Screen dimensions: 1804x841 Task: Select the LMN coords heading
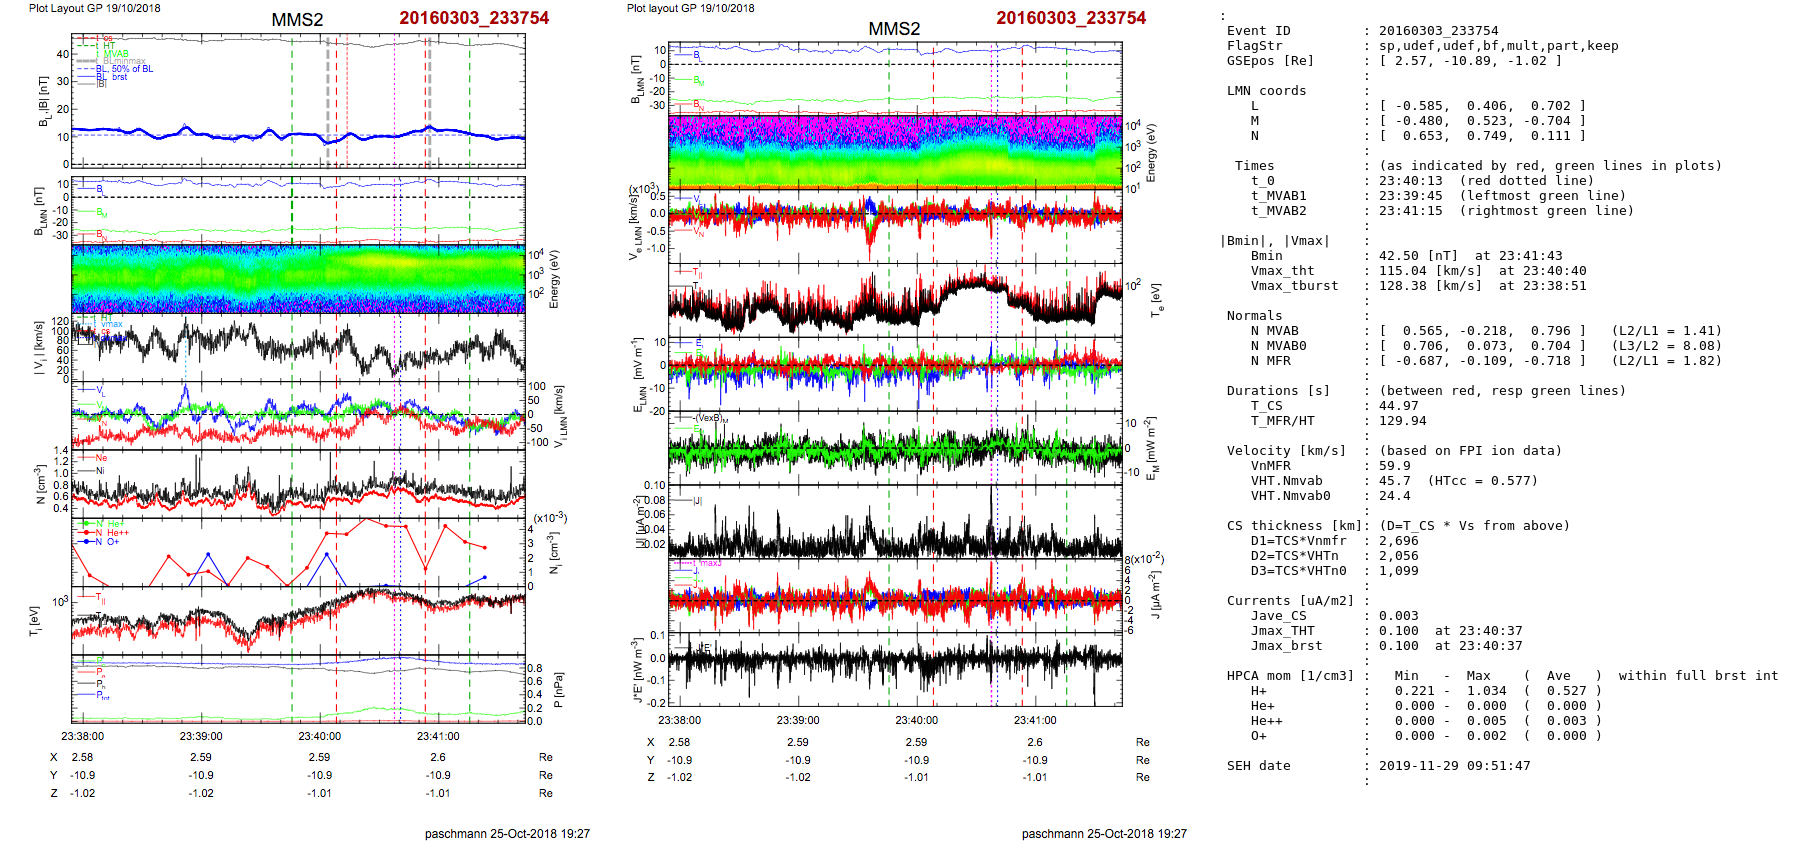(1266, 91)
